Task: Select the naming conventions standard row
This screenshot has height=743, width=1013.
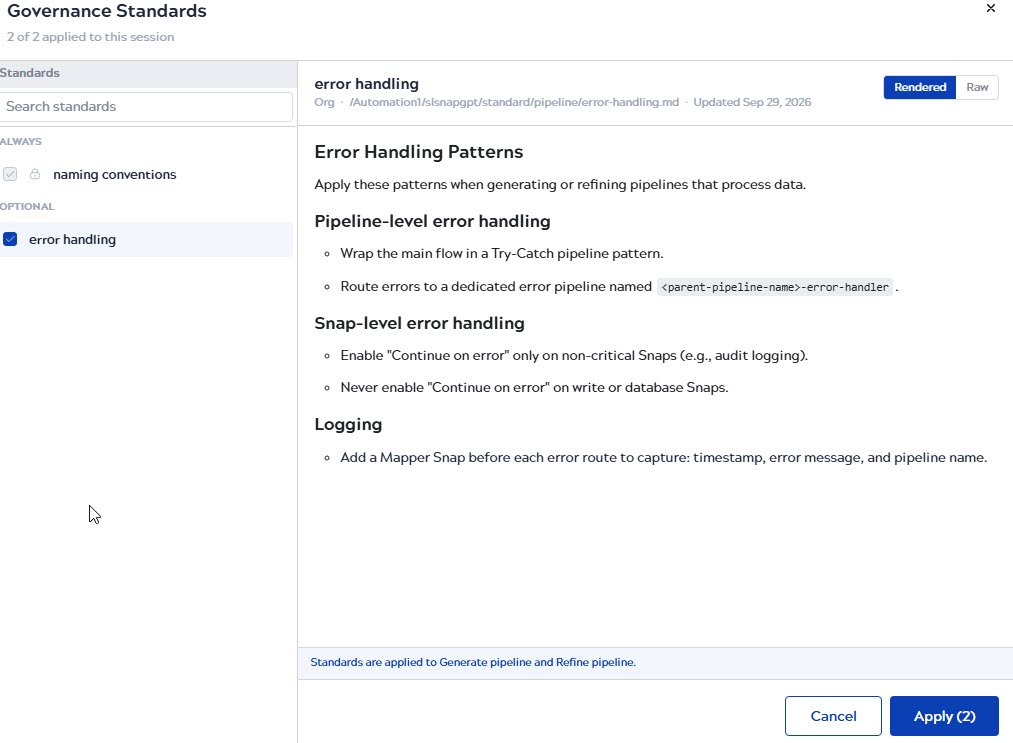Action: pos(146,174)
